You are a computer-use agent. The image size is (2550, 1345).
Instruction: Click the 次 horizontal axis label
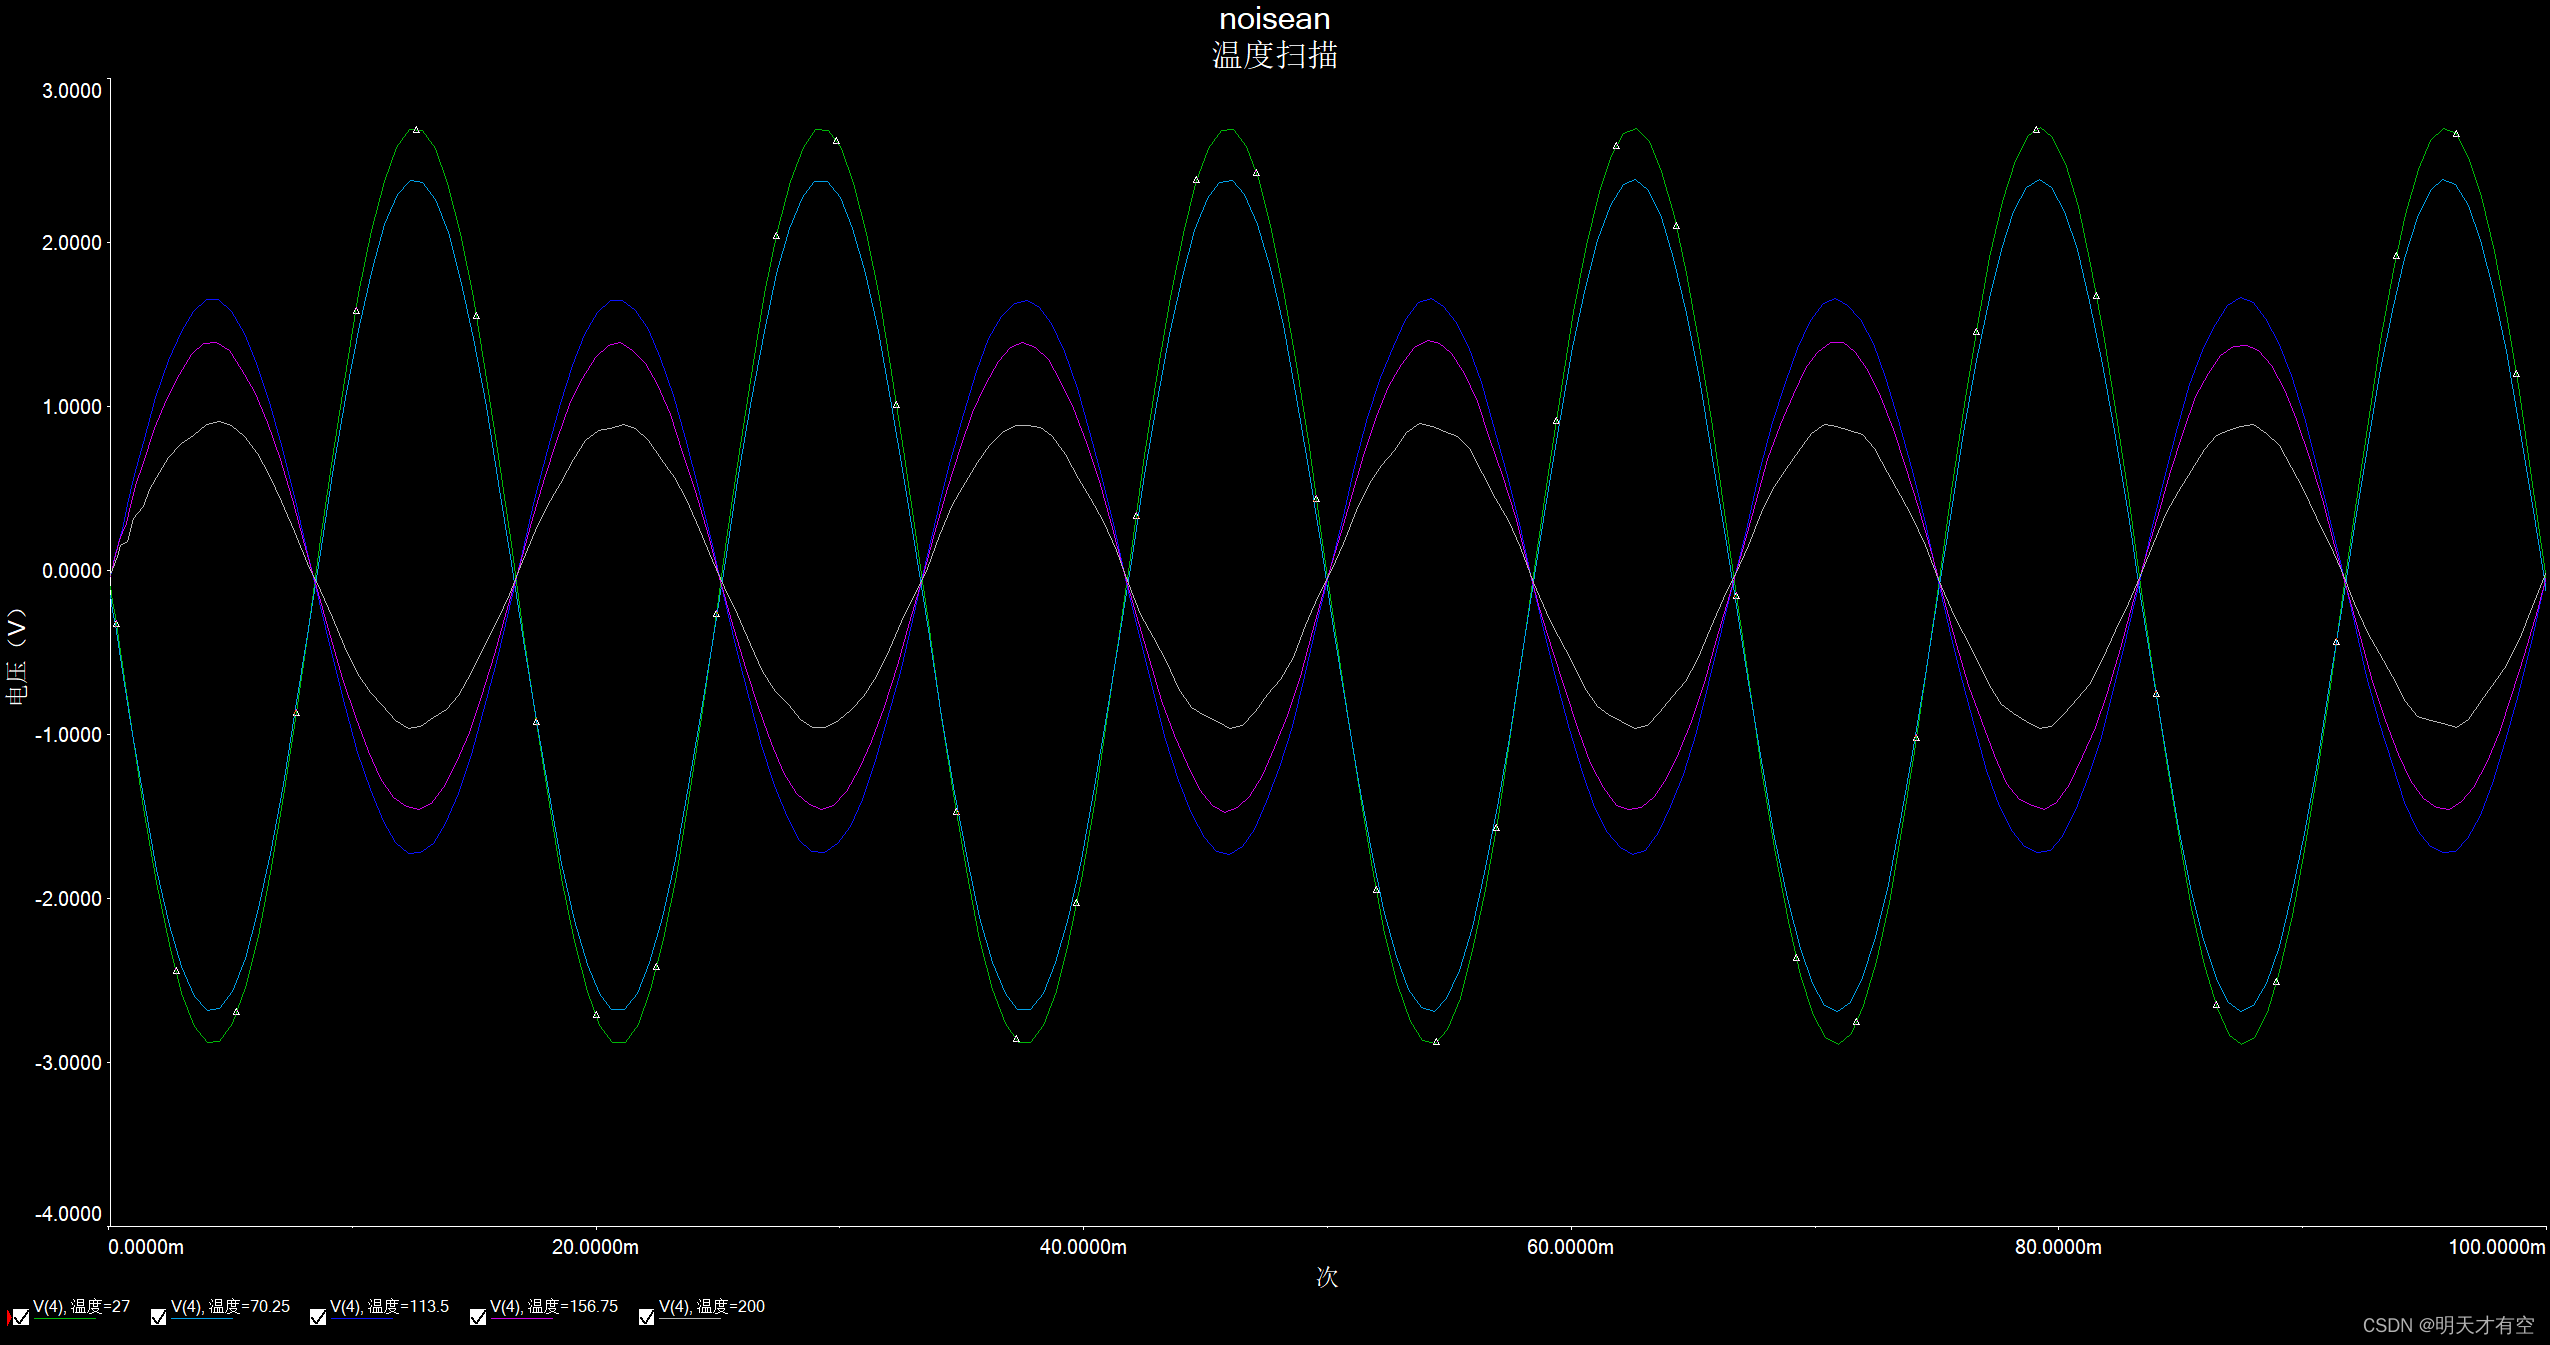point(1326,1277)
